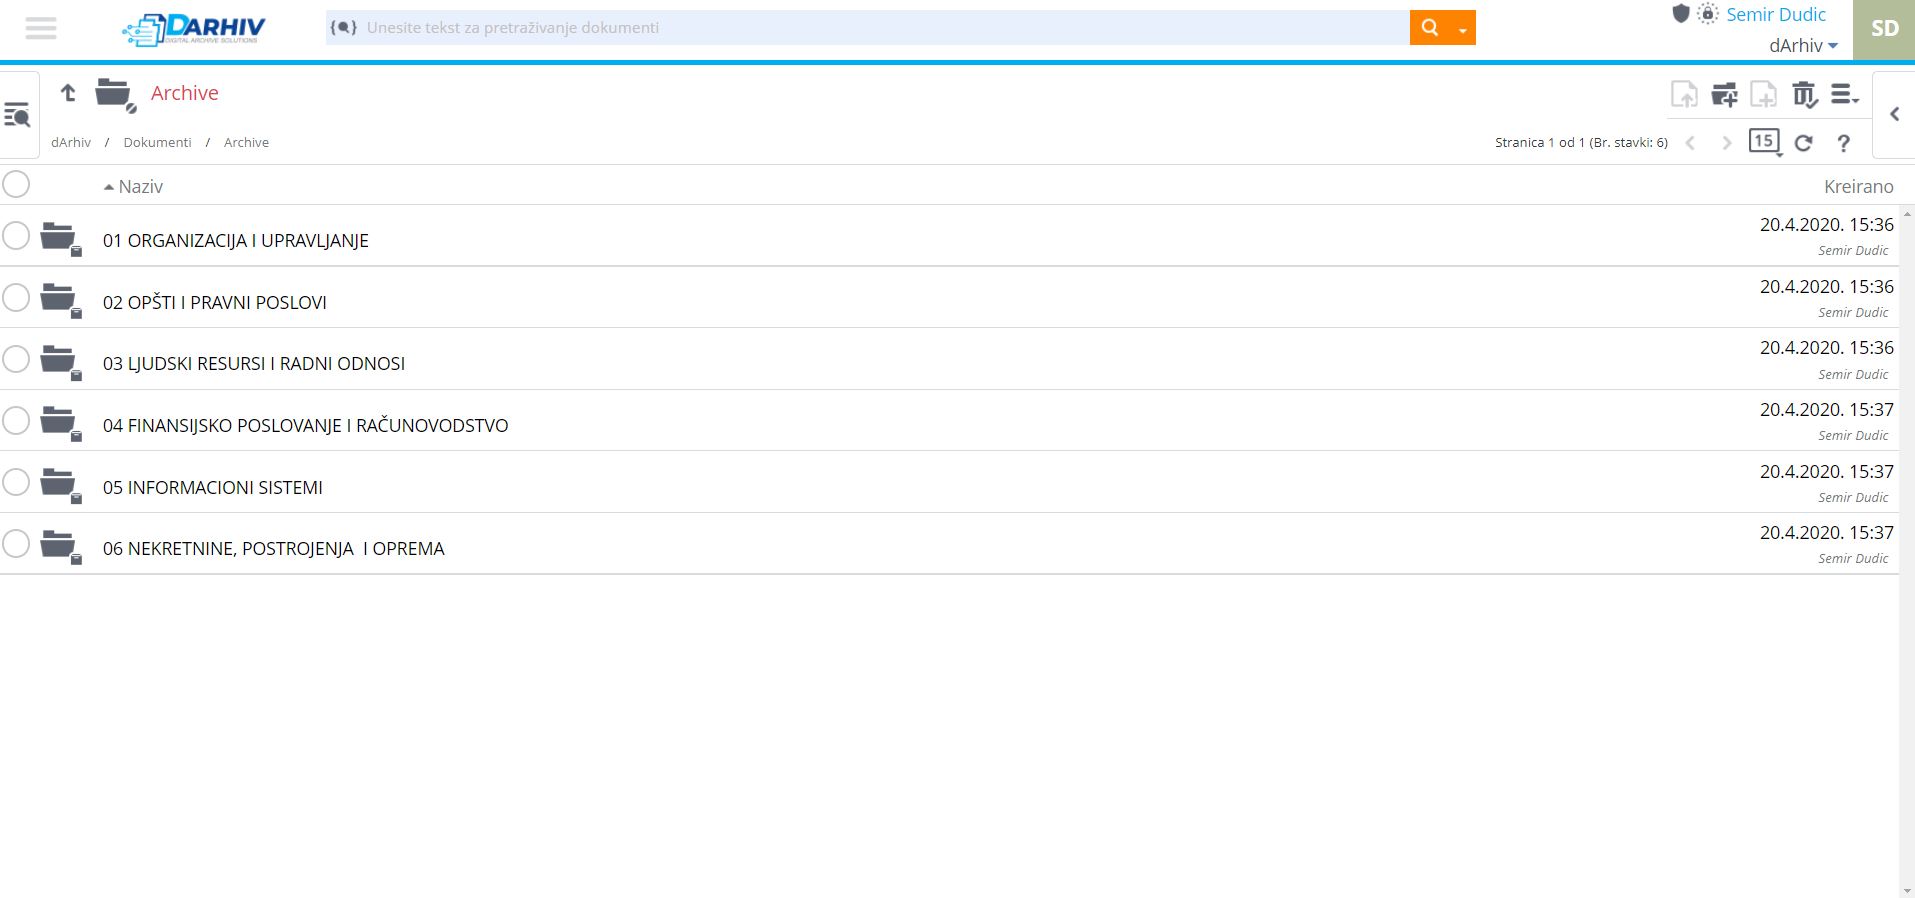Open the help question mark
Image resolution: width=1915 pixels, height=898 pixels.
(x=1843, y=143)
